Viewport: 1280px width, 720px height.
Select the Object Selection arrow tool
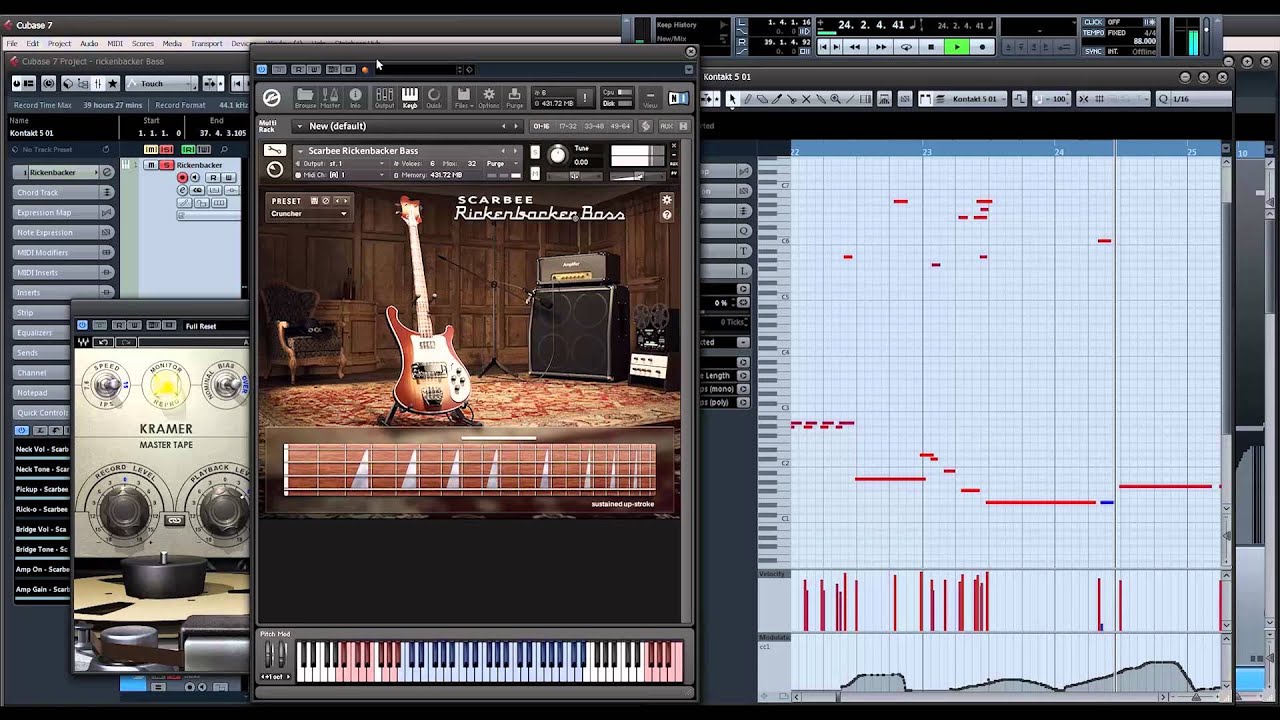(732, 99)
